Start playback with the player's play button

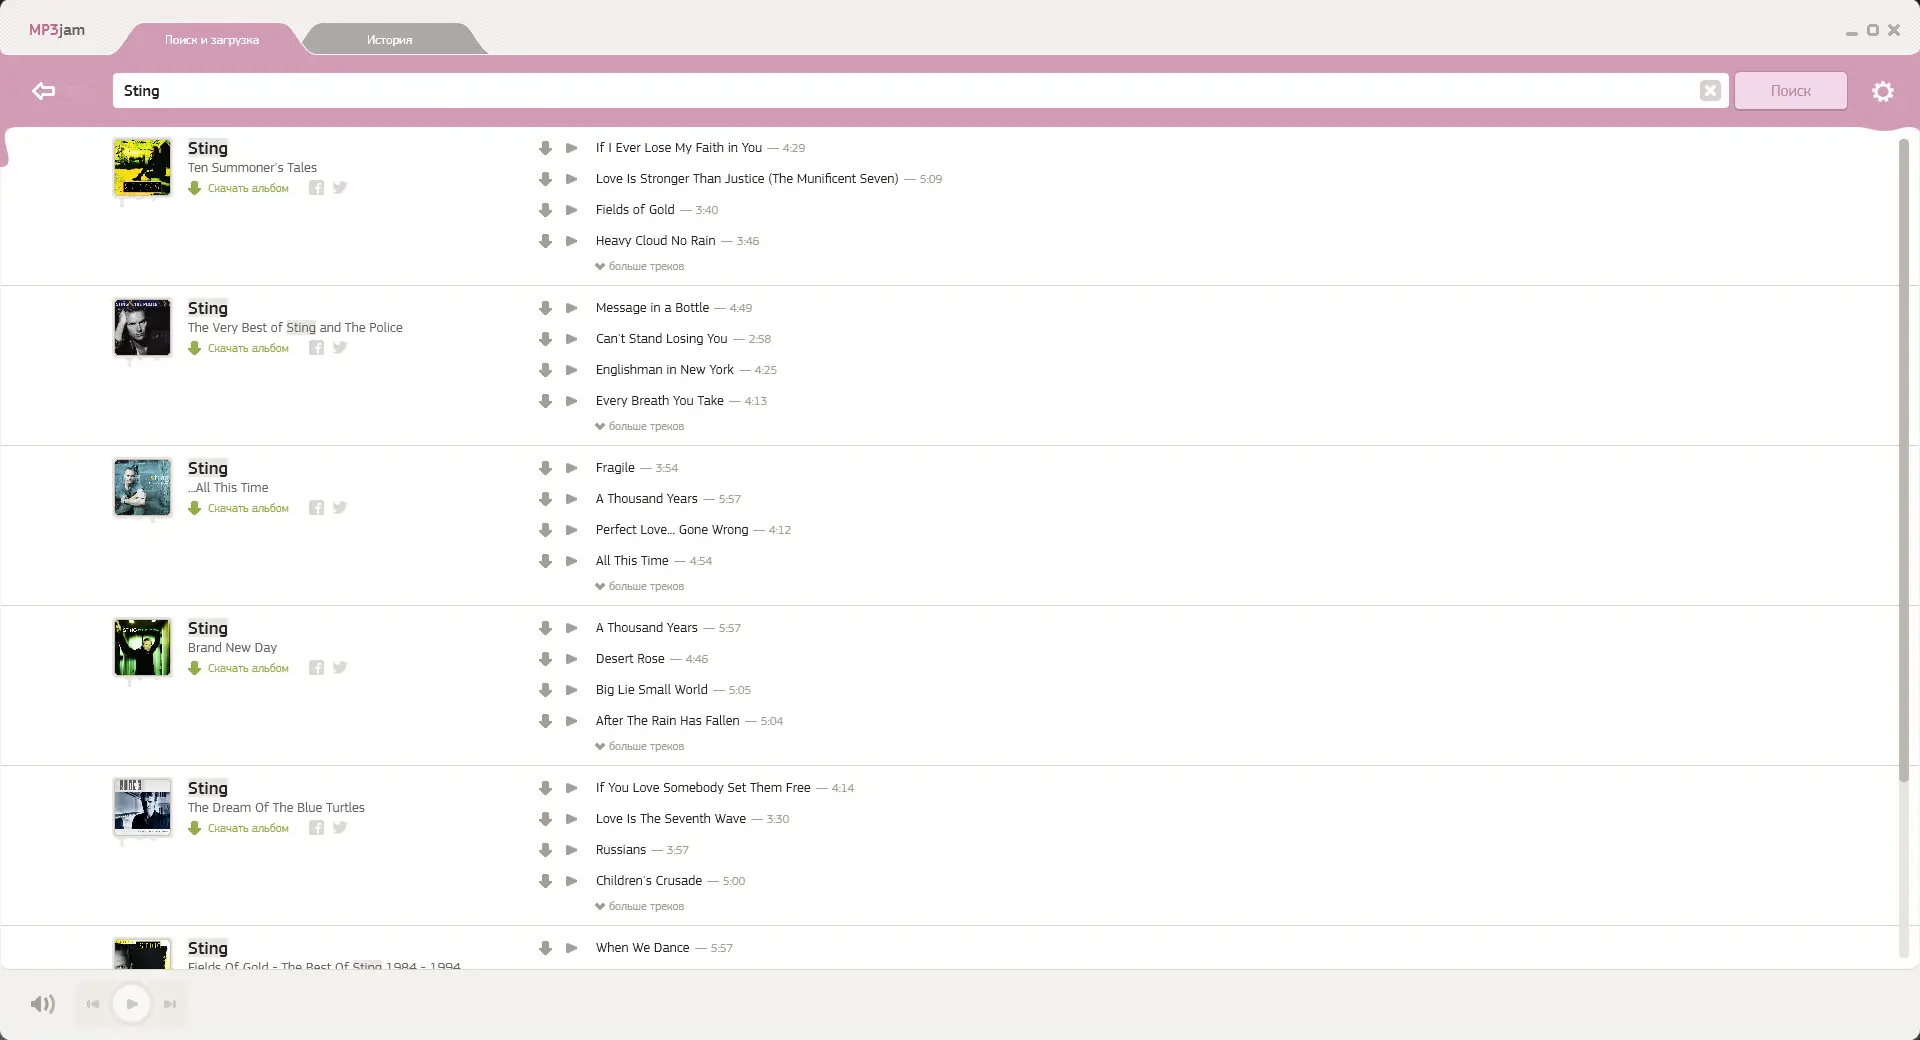coord(132,1004)
